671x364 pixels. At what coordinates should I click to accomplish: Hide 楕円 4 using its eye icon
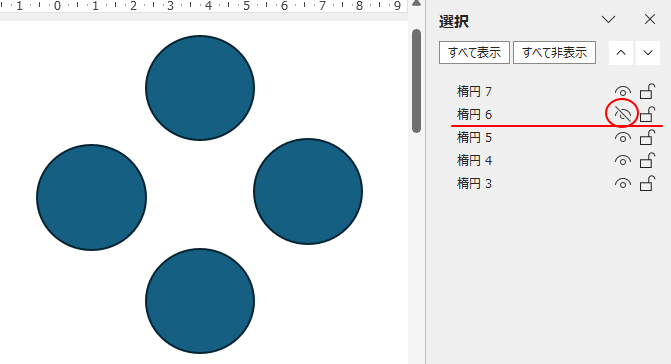623,161
